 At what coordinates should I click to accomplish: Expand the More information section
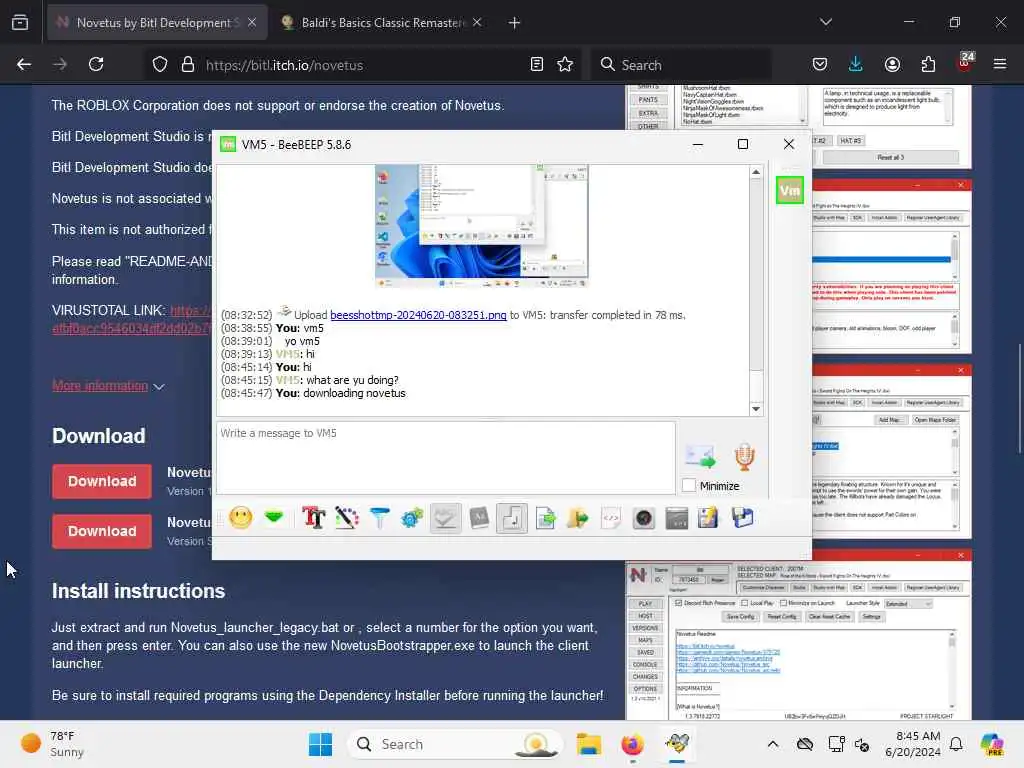click(x=108, y=386)
